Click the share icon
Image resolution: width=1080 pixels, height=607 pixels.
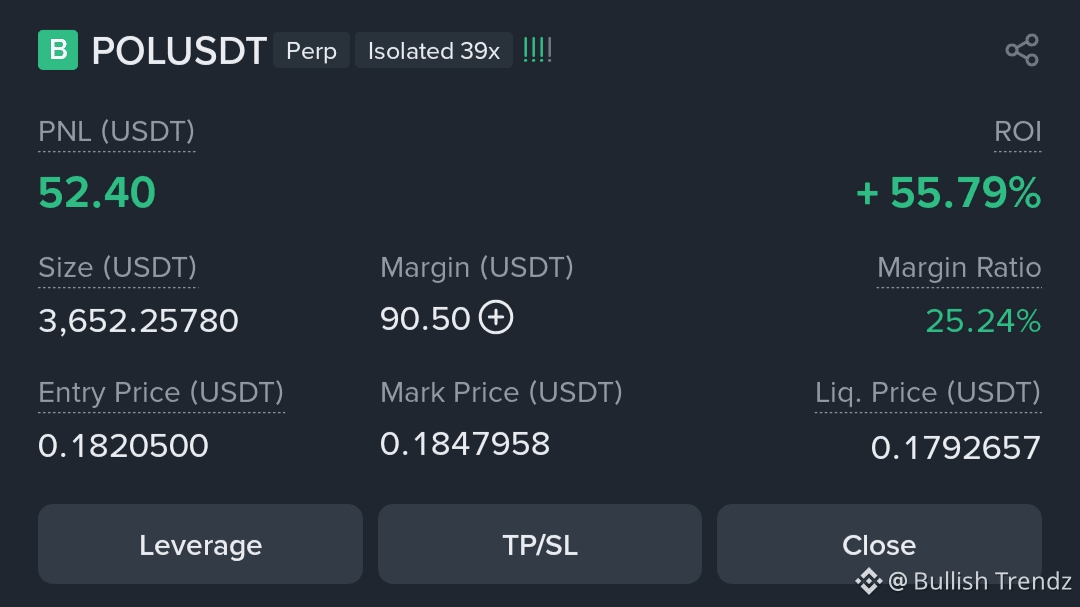1022,51
